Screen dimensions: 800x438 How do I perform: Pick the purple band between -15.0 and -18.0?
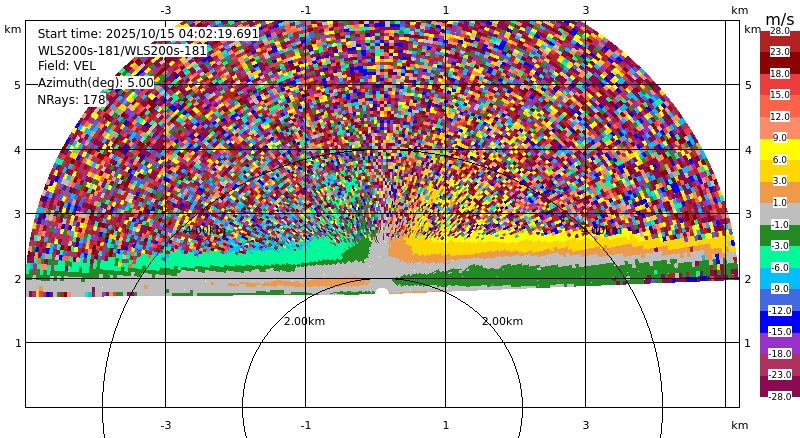click(780, 343)
